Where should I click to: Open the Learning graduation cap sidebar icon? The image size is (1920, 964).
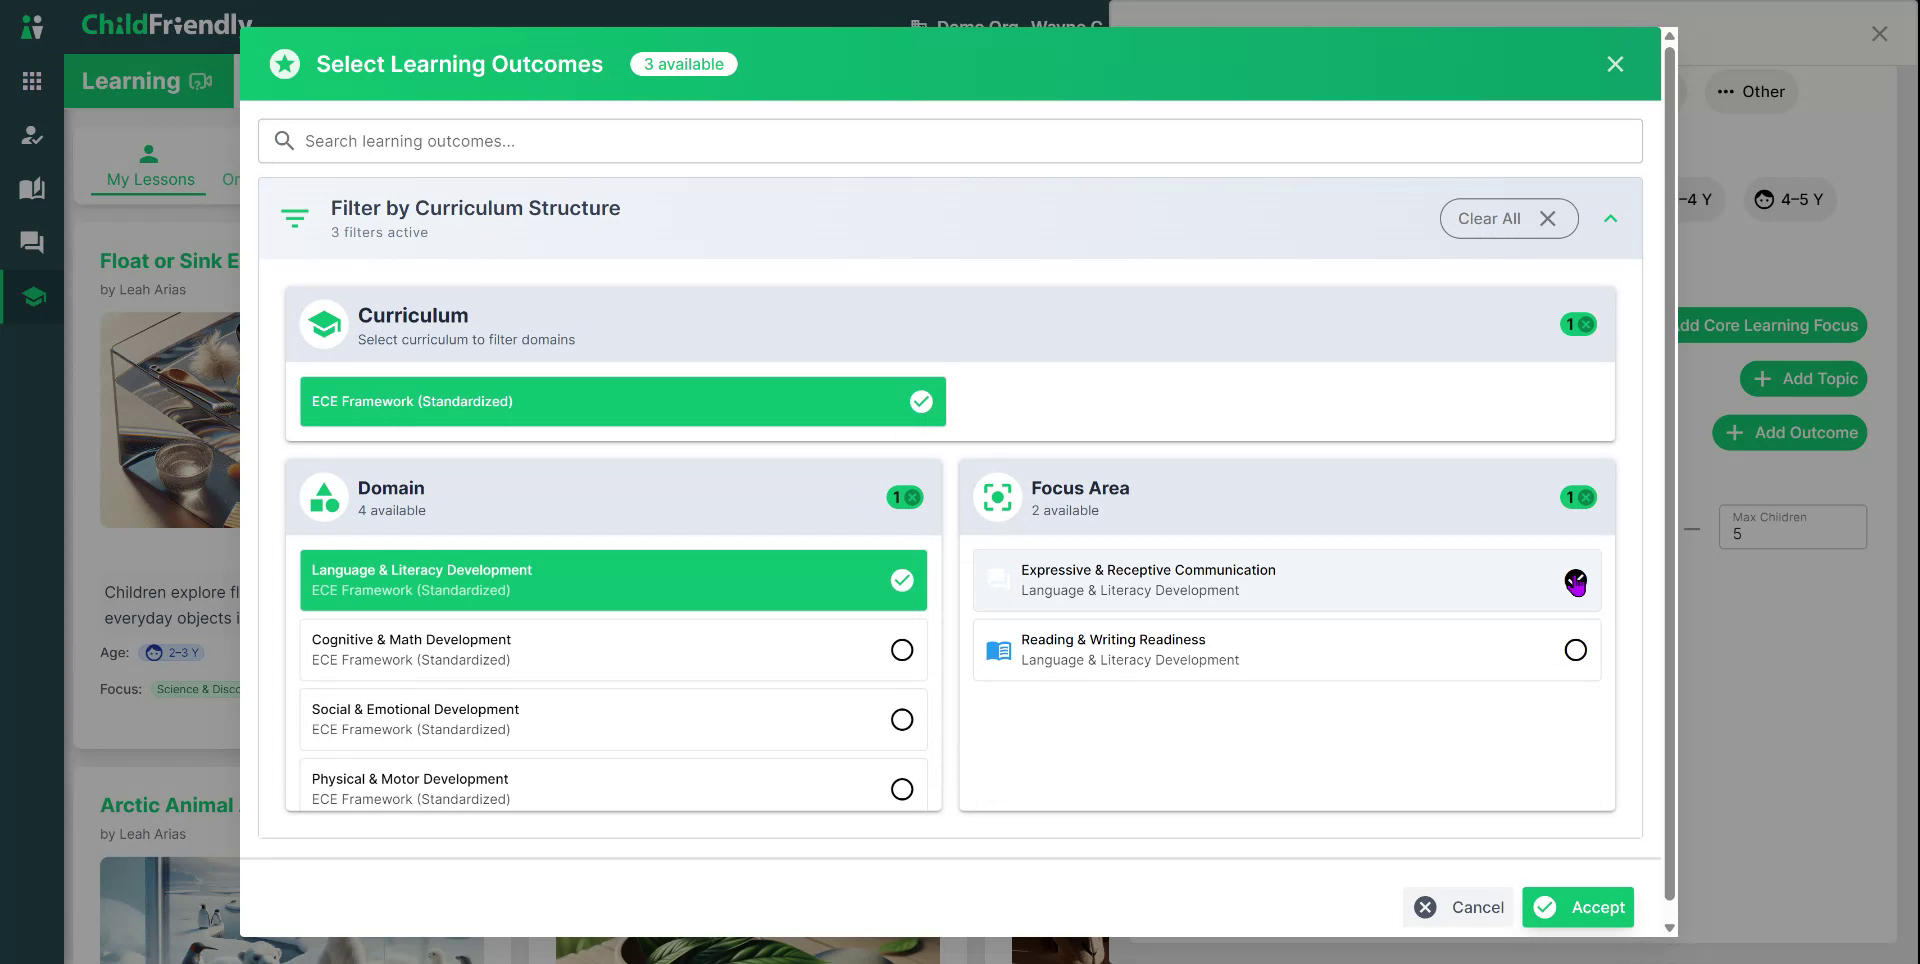tap(34, 296)
